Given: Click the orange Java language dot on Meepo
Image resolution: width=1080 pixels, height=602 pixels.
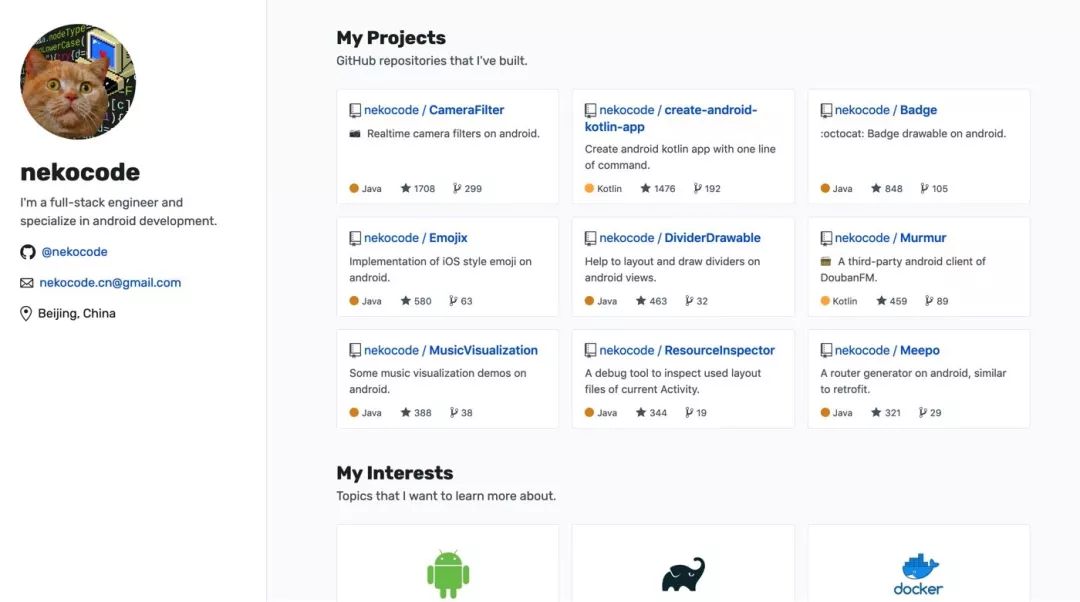Looking at the screenshot, I should (824, 412).
